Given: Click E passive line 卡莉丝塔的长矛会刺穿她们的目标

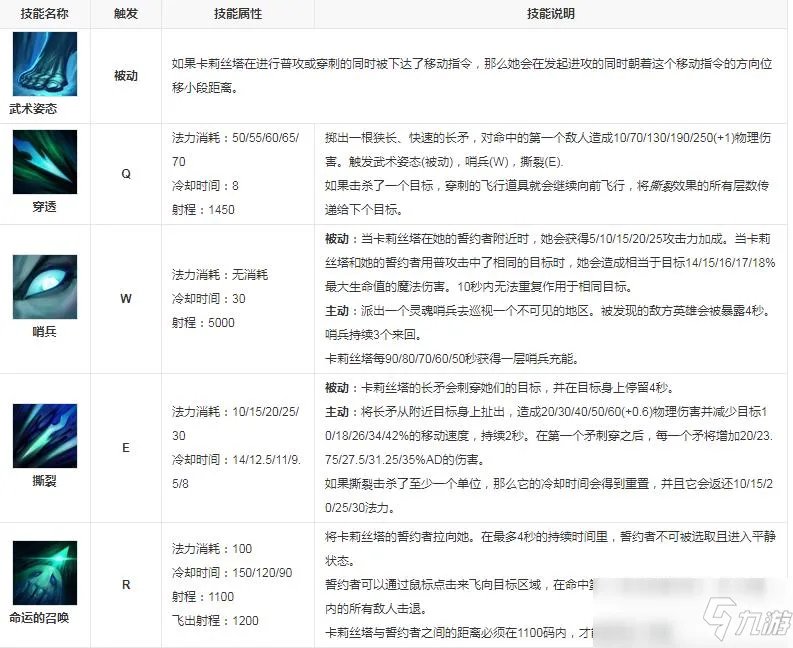Looking at the screenshot, I should pos(500,387).
